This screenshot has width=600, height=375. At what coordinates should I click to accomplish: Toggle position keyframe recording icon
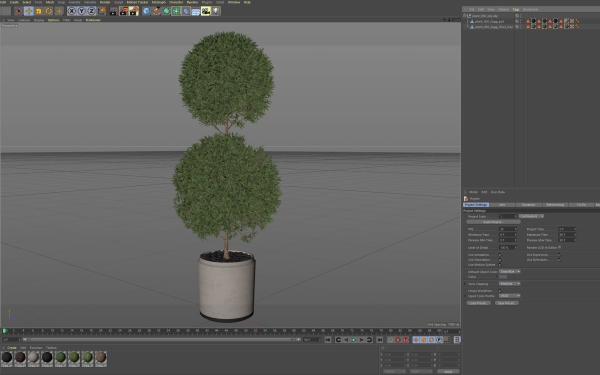pyautogui.click(x=416, y=340)
